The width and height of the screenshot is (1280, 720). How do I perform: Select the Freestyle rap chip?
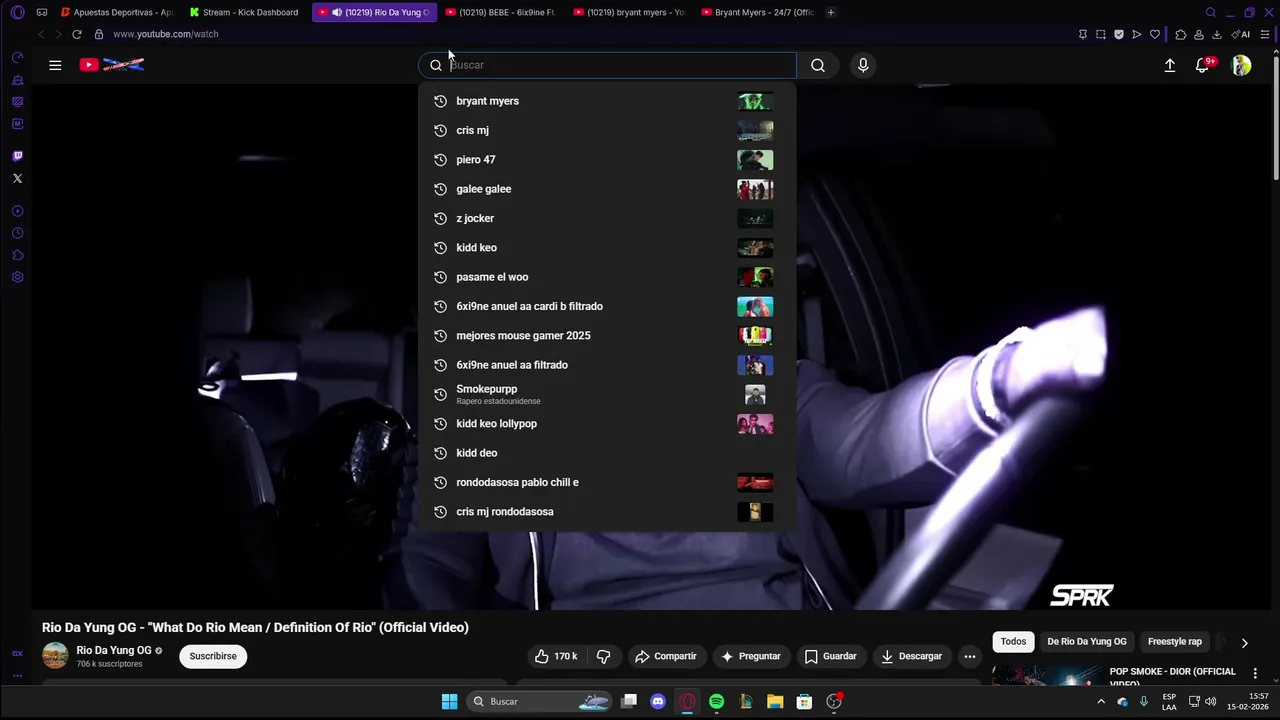1175,642
